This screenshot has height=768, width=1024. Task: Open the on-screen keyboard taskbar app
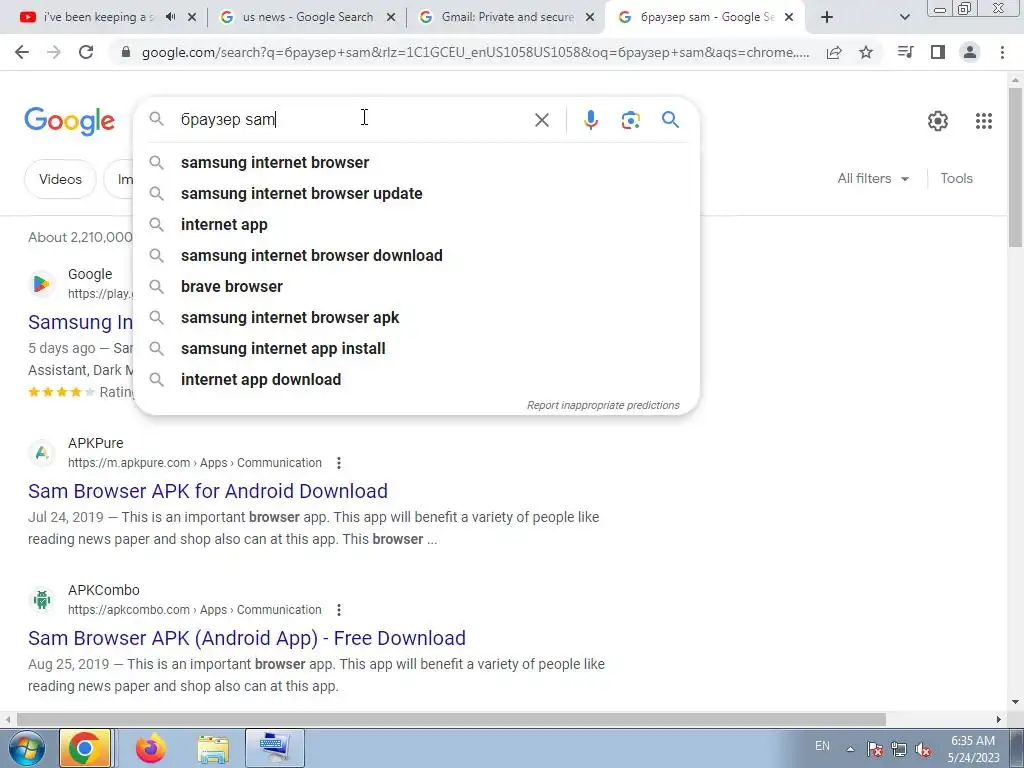pyautogui.click(x=275, y=748)
